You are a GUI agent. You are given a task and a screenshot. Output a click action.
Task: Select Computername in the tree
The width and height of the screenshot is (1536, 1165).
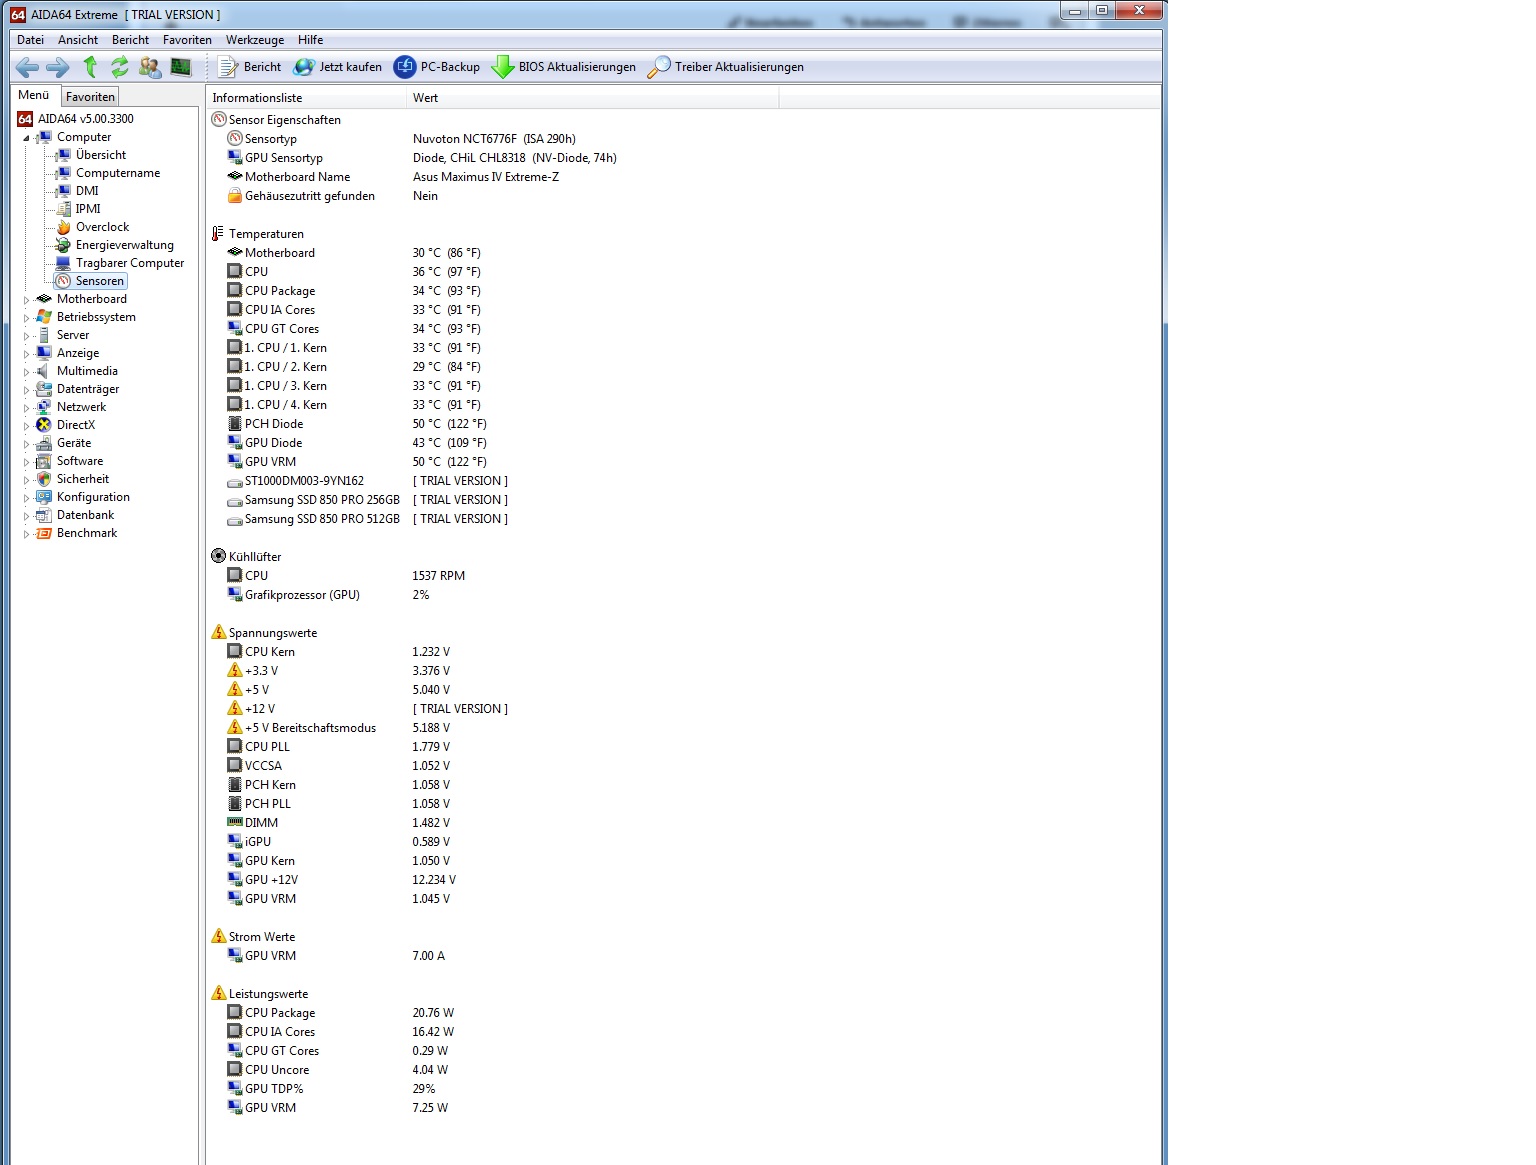(x=118, y=173)
